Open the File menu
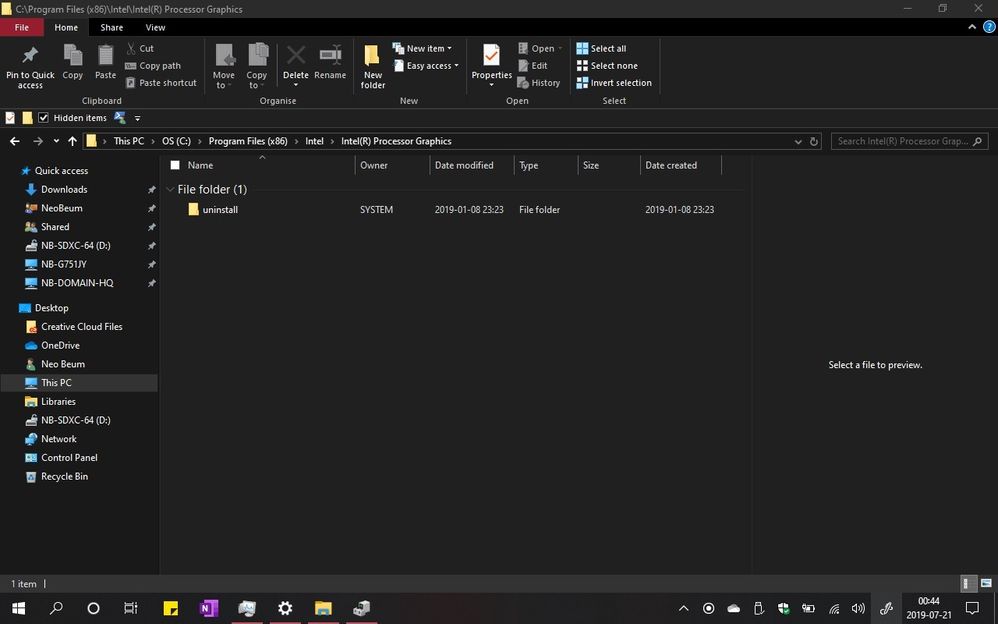This screenshot has height=624, width=998. [x=22, y=27]
